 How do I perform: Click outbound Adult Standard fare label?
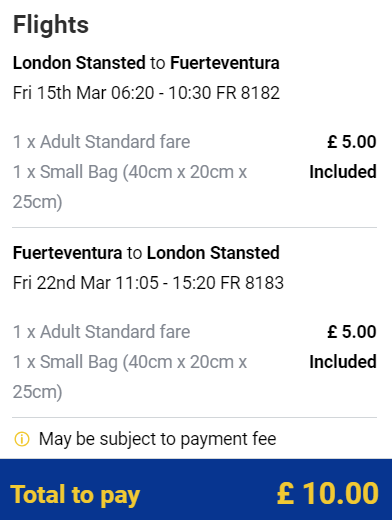[102, 142]
